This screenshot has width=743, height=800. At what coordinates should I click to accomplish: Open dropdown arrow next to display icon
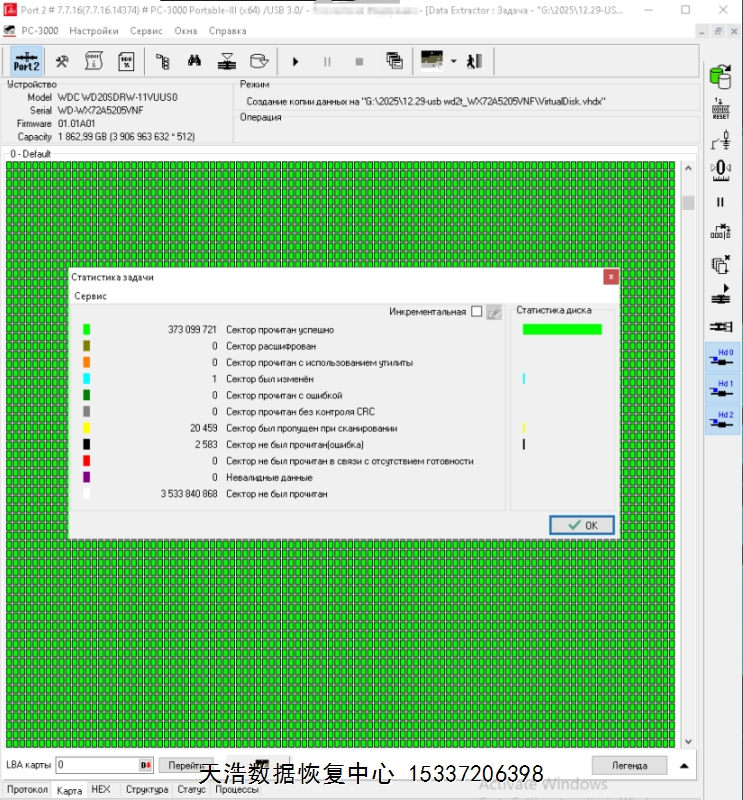click(x=453, y=61)
